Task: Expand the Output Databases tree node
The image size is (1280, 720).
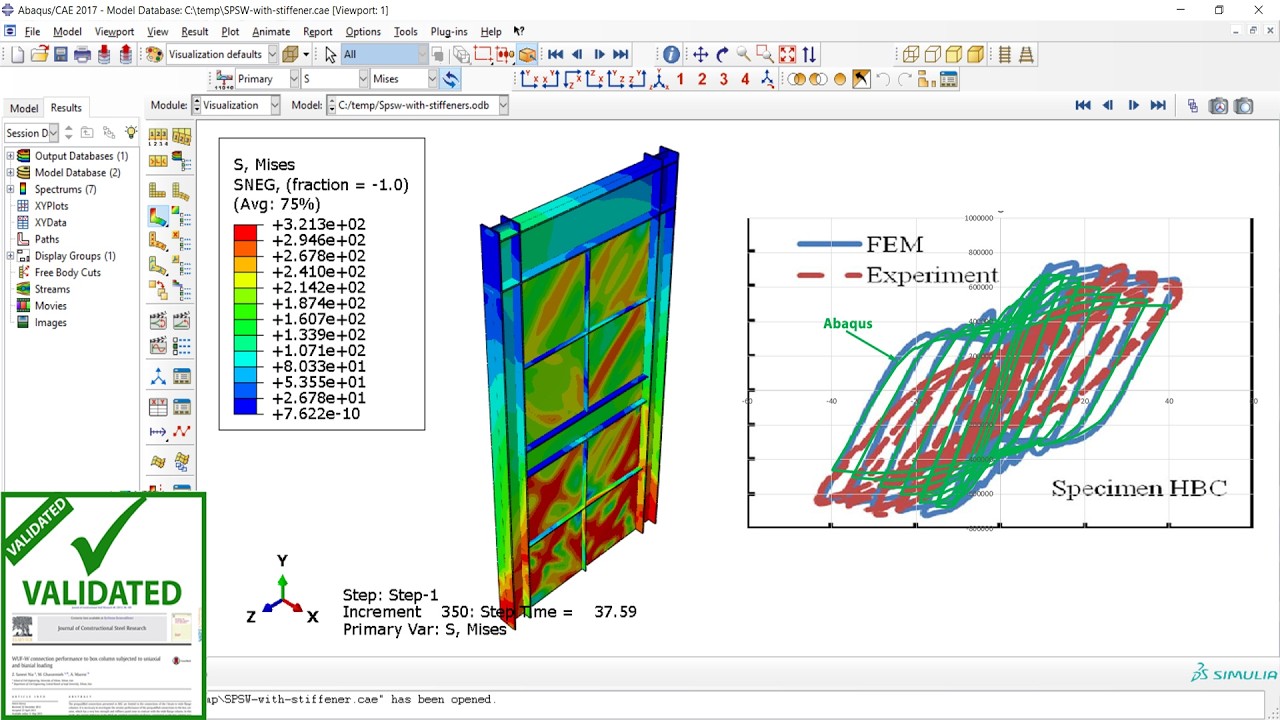Action: pos(10,156)
